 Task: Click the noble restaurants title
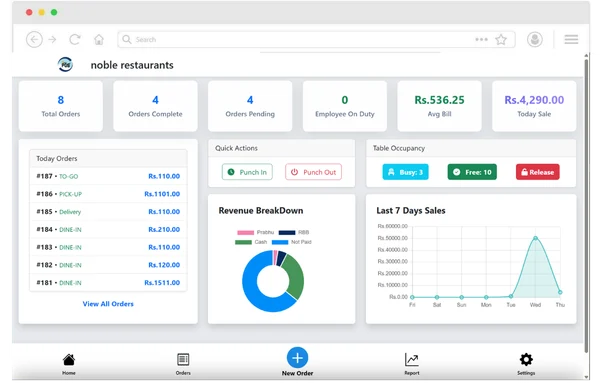pyautogui.click(x=132, y=65)
